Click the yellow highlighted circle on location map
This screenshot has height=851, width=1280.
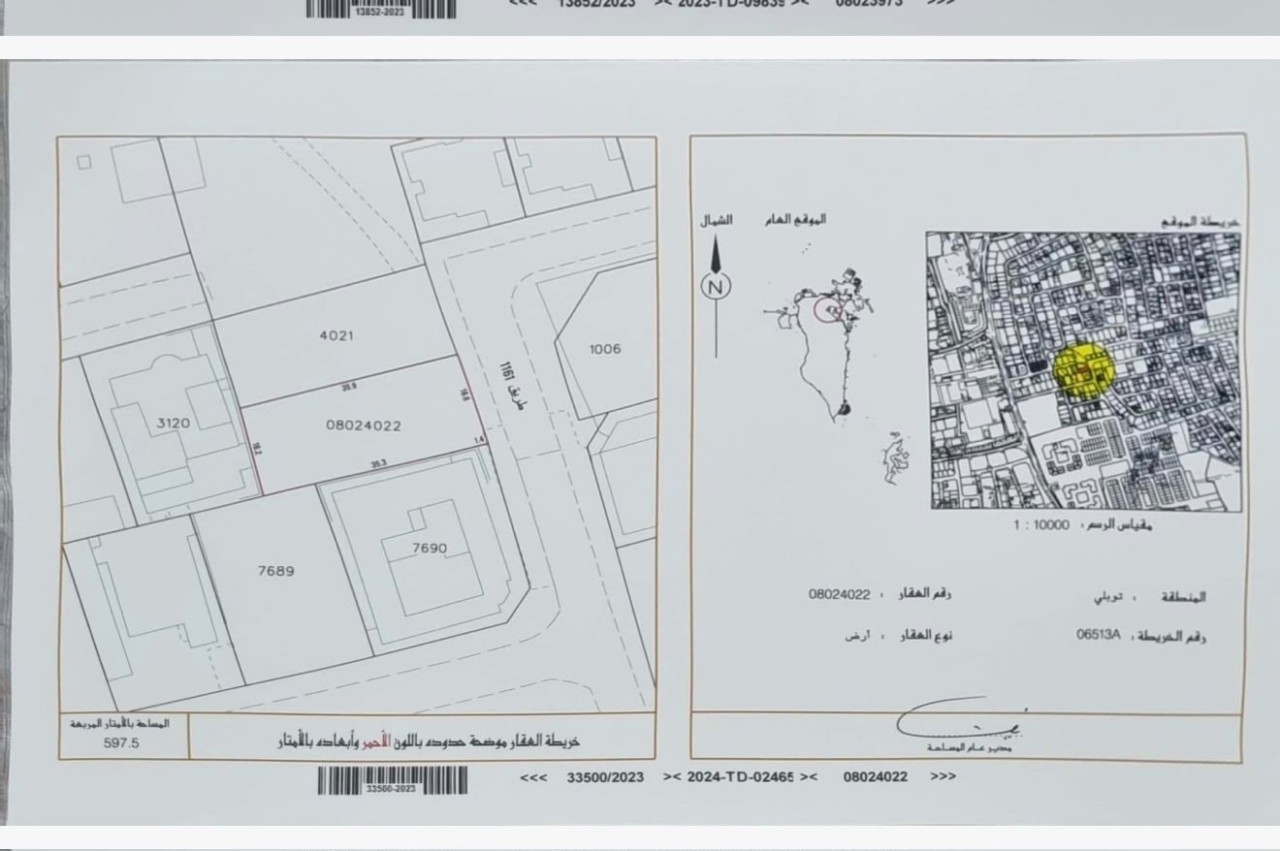[x=1084, y=372]
